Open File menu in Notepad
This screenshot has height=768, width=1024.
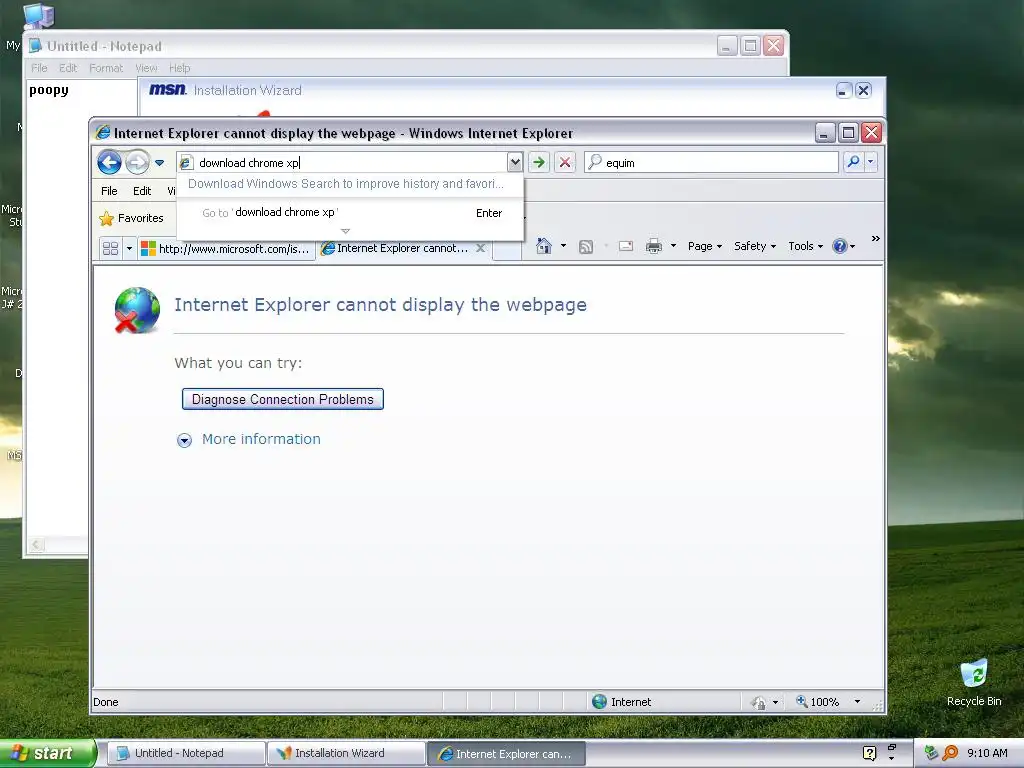coord(39,68)
